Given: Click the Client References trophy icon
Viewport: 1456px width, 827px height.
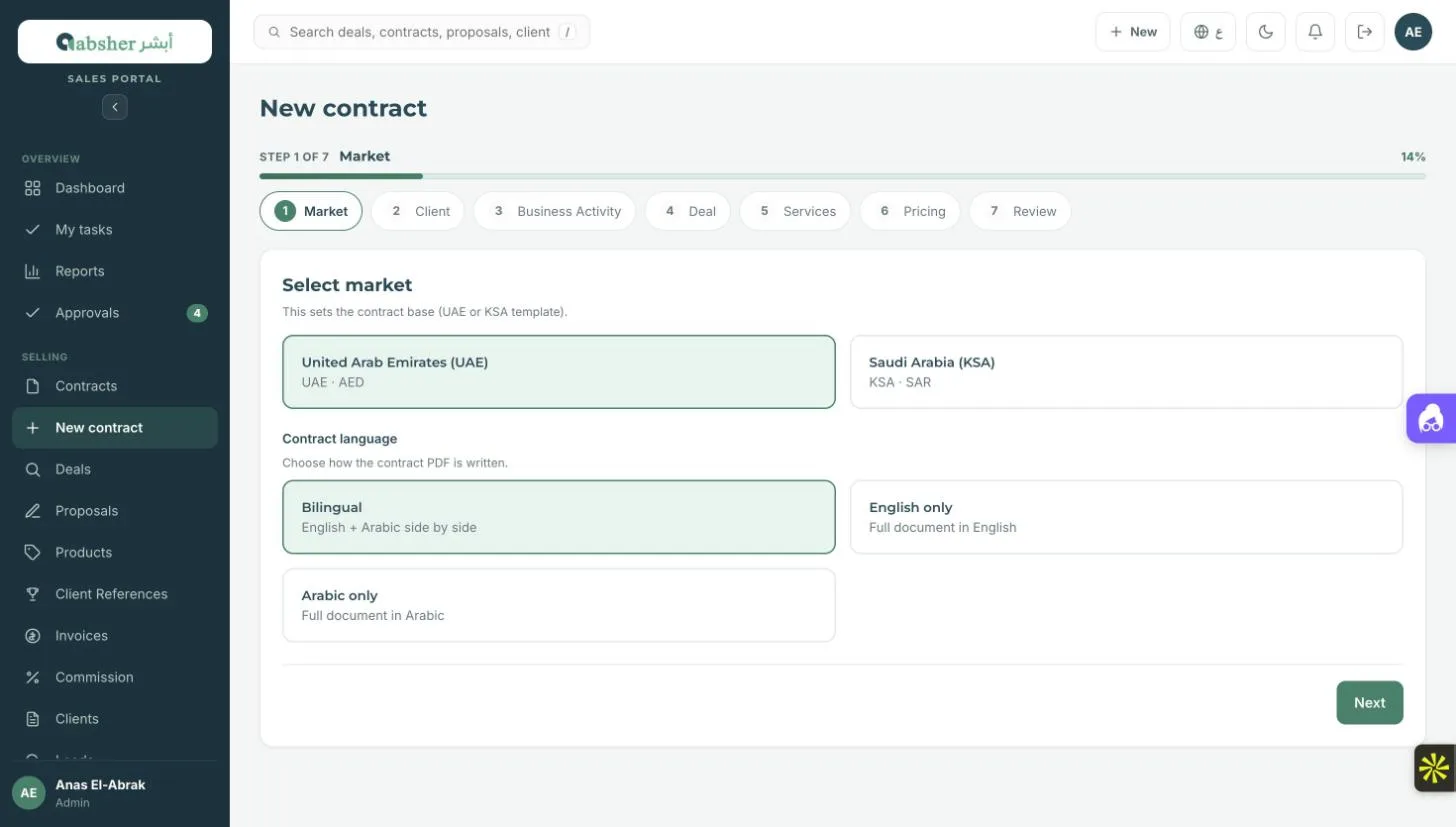Looking at the screenshot, I should pyautogui.click(x=33, y=594).
